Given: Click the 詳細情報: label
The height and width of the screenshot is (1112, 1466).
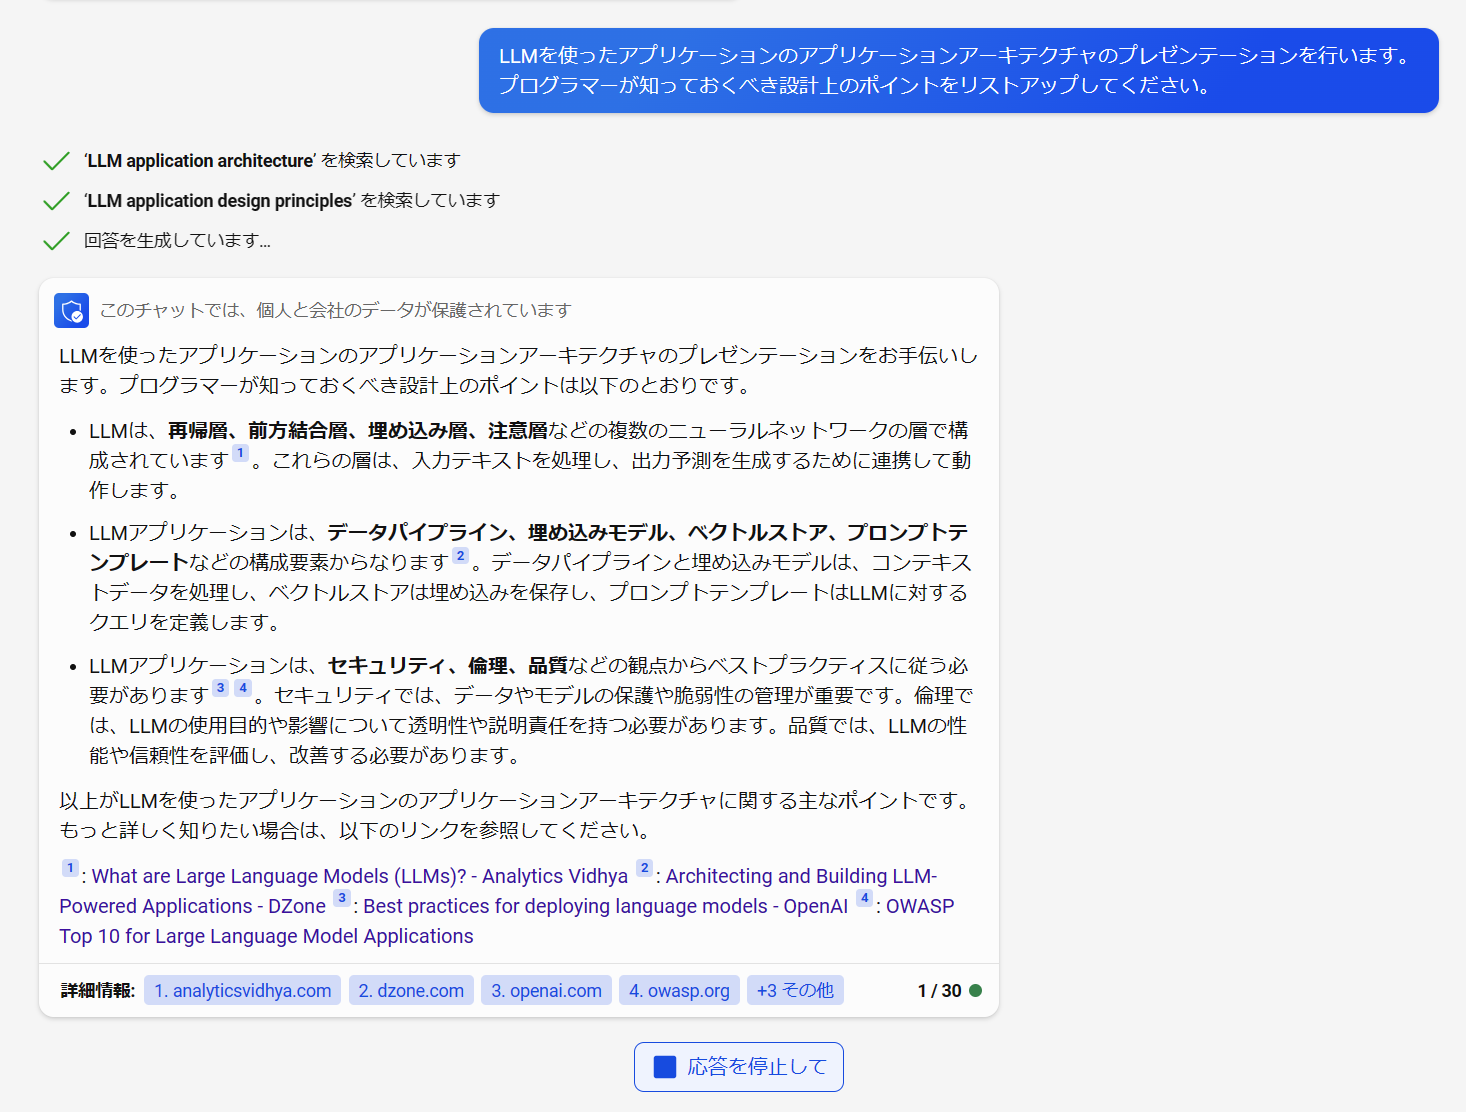Looking at the screenshot, I should (98, 991).
